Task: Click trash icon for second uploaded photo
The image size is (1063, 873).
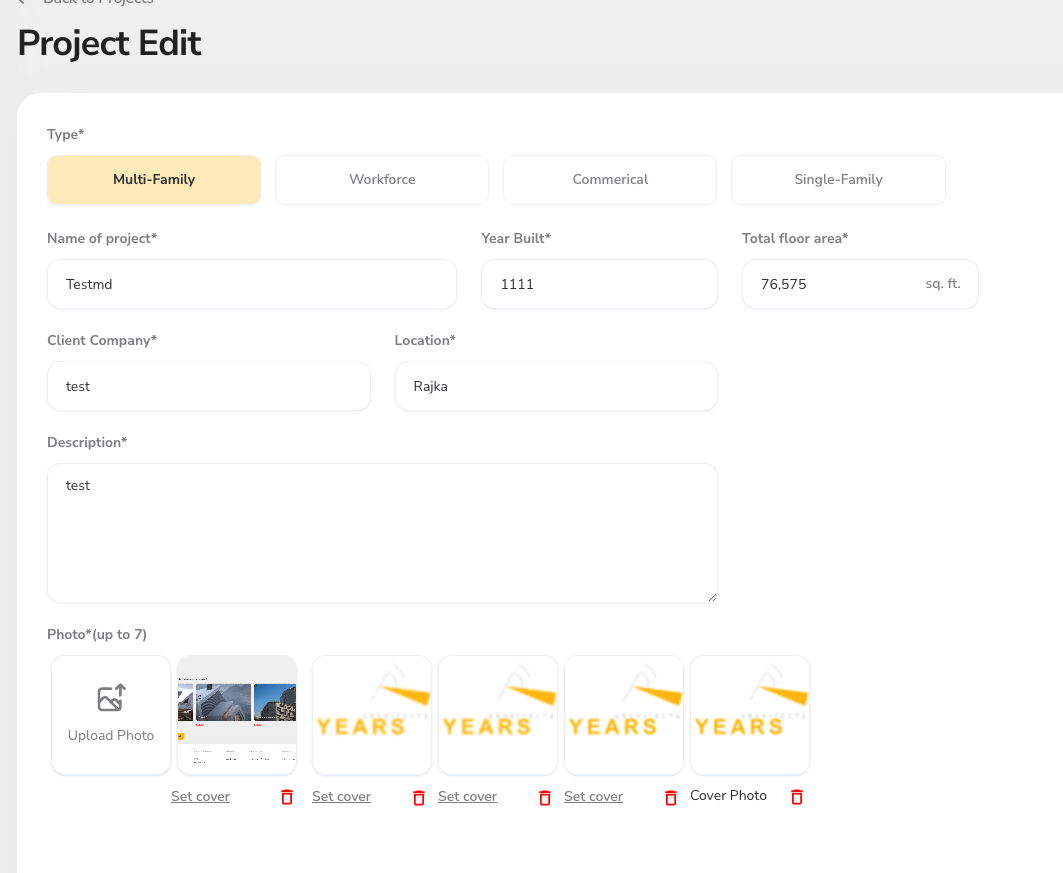Action: click(419, 797)
